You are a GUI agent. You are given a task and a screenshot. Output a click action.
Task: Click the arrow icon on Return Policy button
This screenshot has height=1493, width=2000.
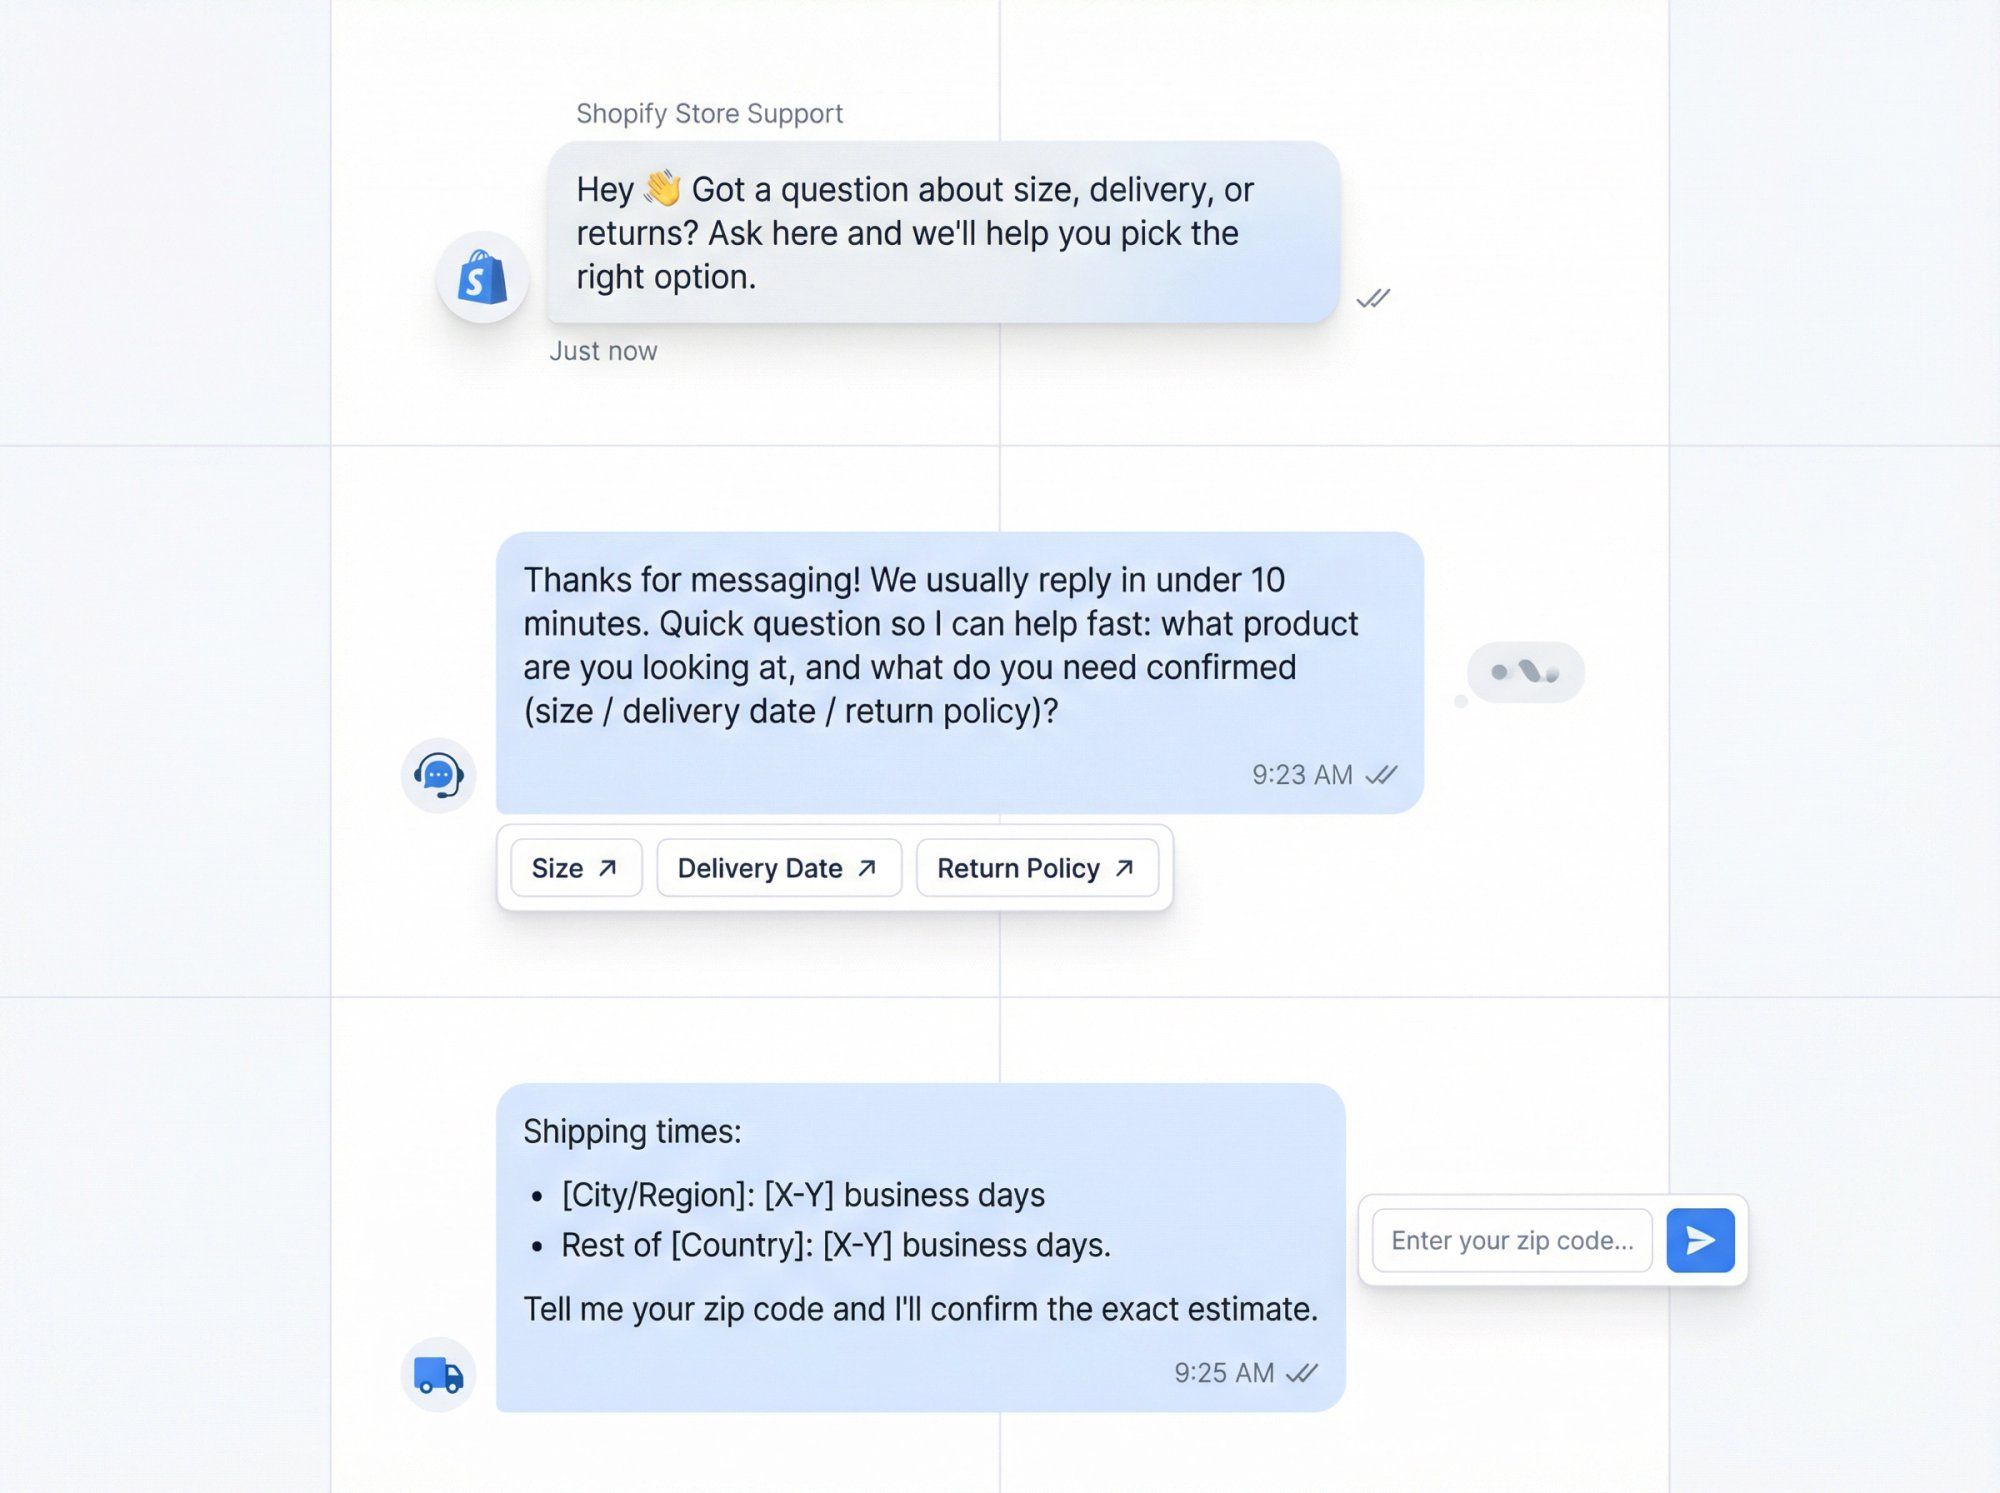tap(1123, 867)
